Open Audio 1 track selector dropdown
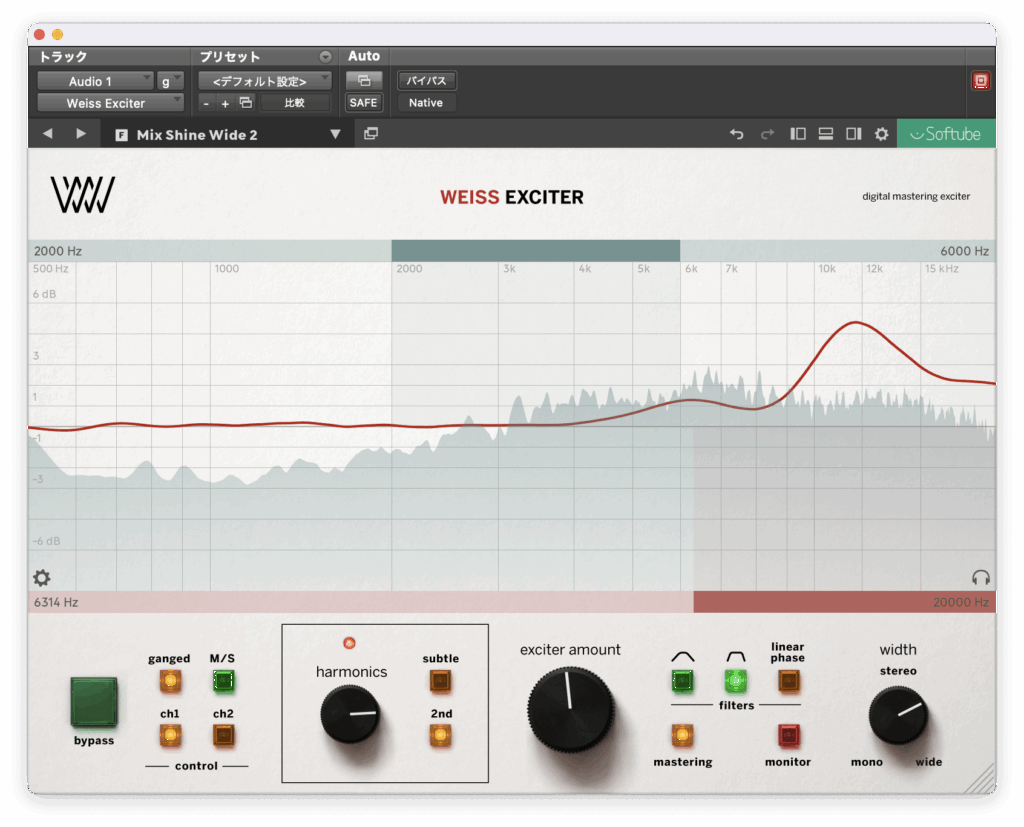The height and width of the screenshot is (827, 1024). point(95,81)
